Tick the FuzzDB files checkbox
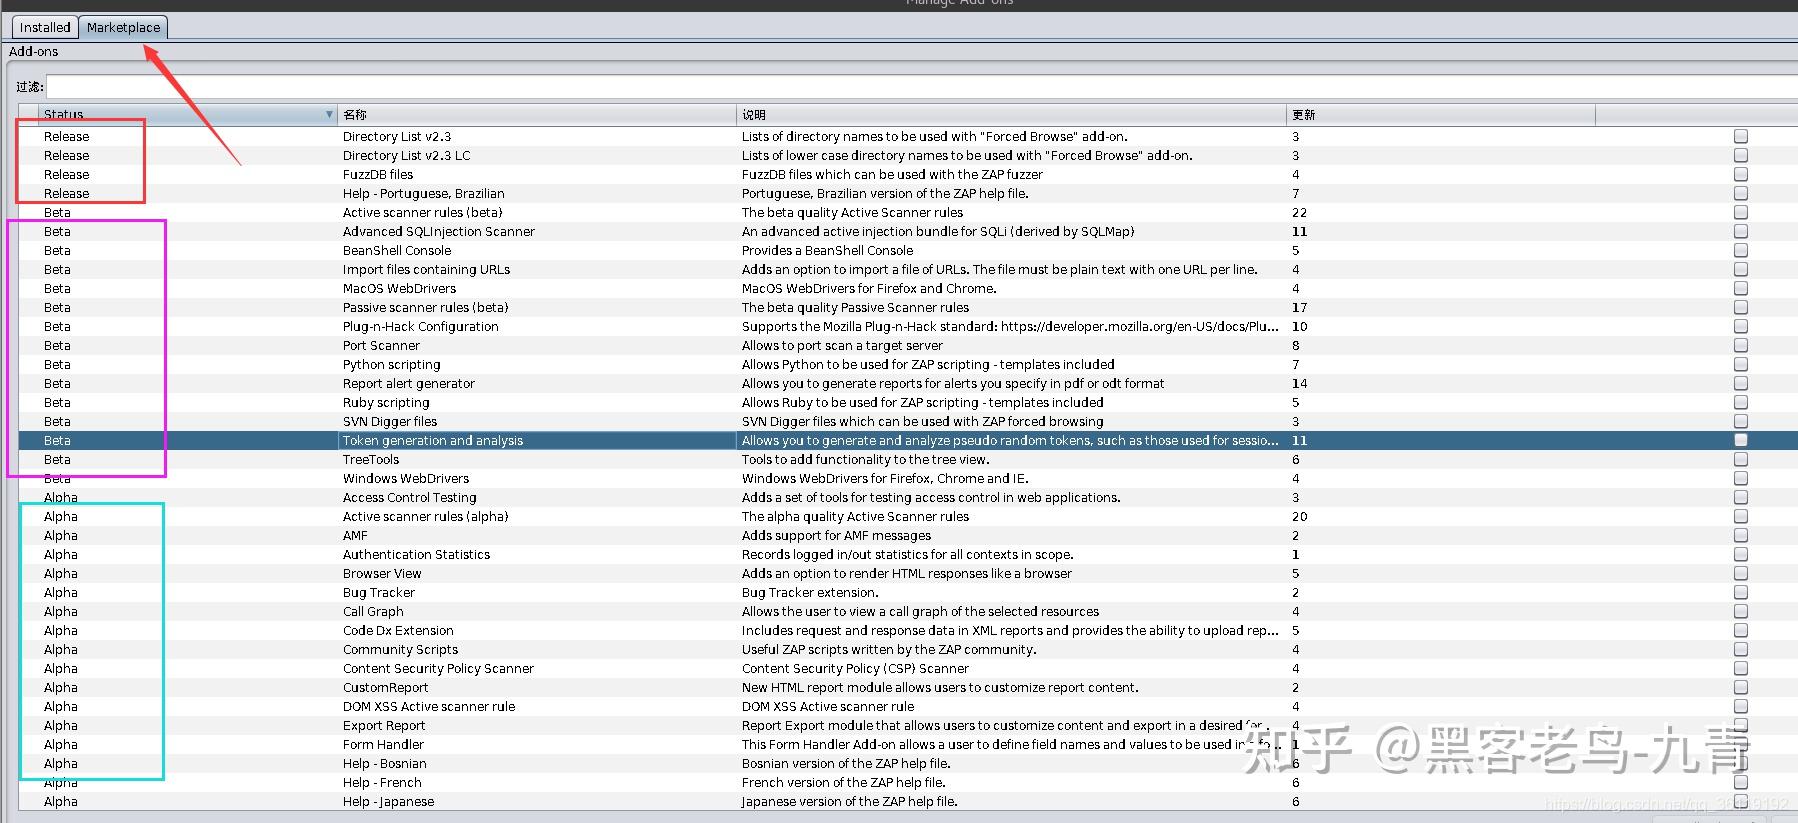Viewport: 1798px width, 823px height. 1741,174
